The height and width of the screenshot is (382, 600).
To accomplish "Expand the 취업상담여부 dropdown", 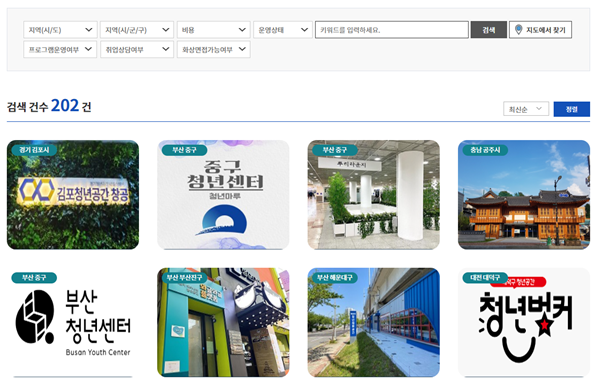I will point(137,50).
